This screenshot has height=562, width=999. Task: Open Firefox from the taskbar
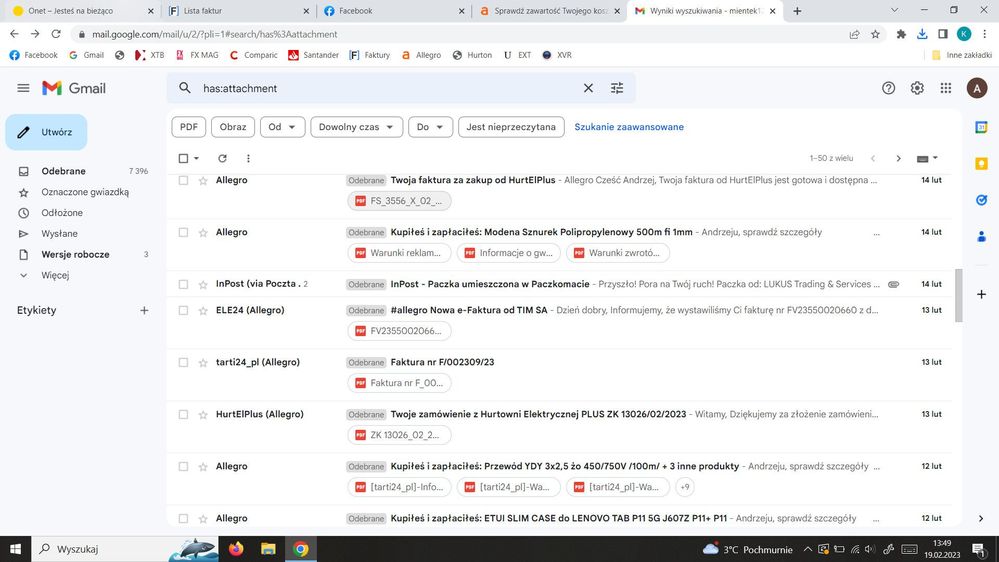click(236, 549)
